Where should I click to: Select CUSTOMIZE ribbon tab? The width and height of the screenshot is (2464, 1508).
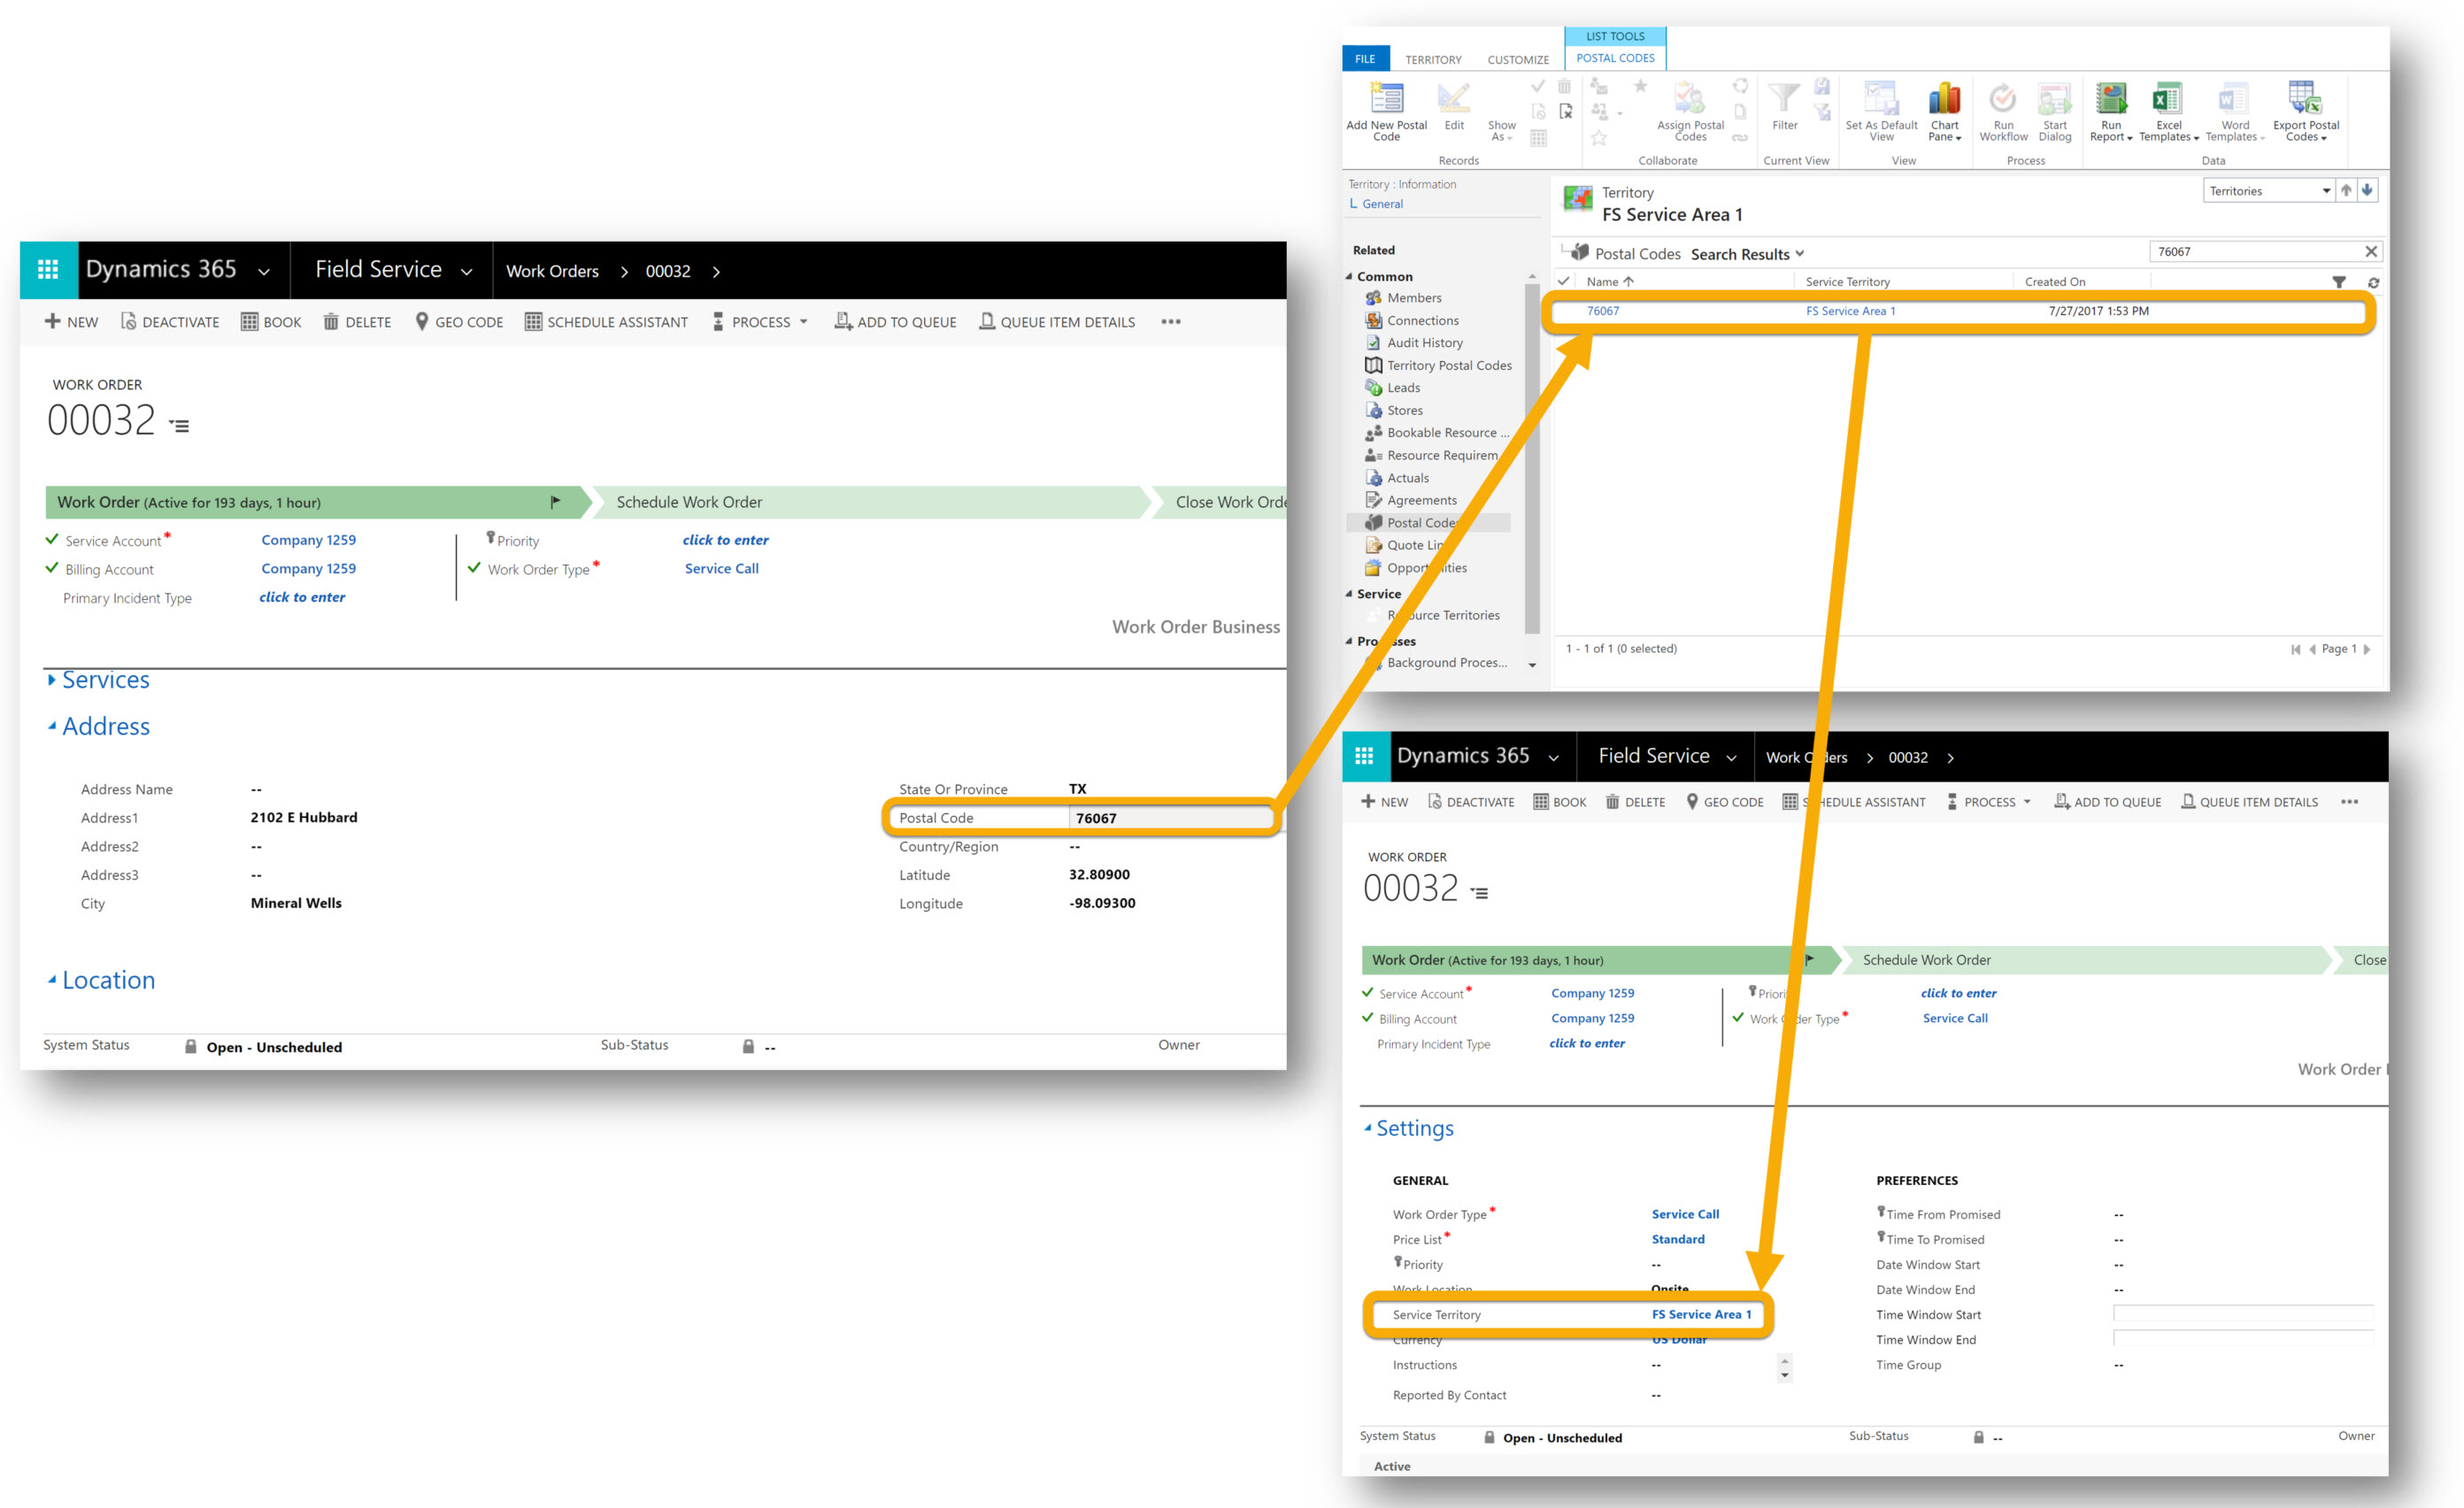tap(1518, 59)
